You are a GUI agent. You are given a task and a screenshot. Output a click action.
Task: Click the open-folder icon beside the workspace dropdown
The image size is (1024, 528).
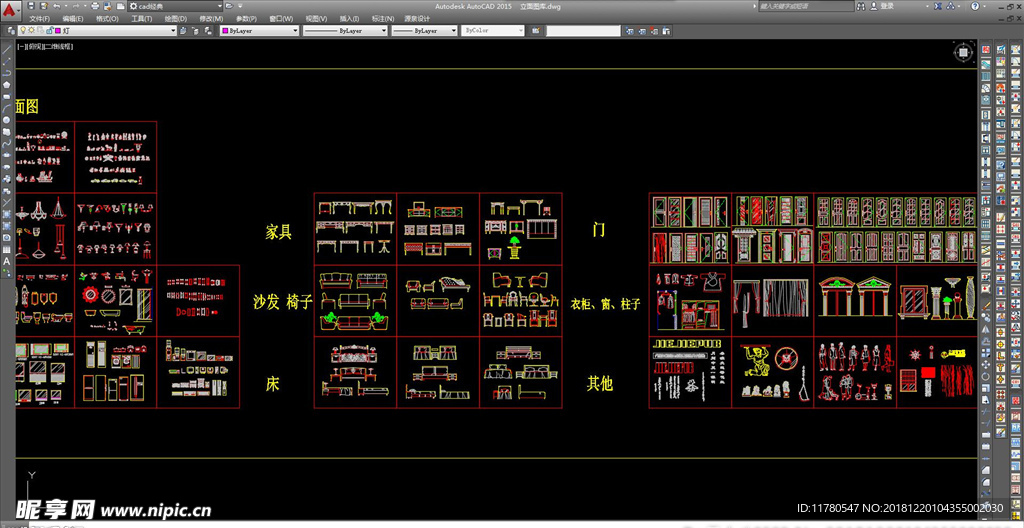tap(229, 6)
